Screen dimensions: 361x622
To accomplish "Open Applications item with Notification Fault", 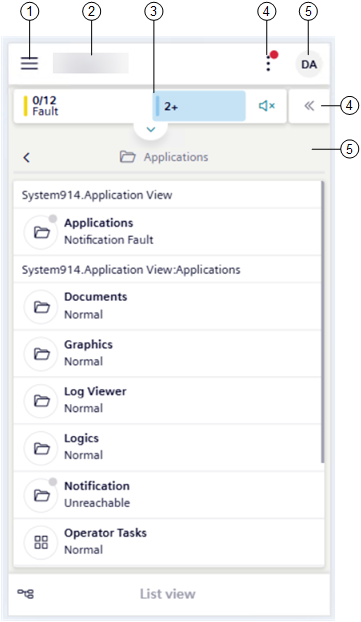I will (167, 232).
